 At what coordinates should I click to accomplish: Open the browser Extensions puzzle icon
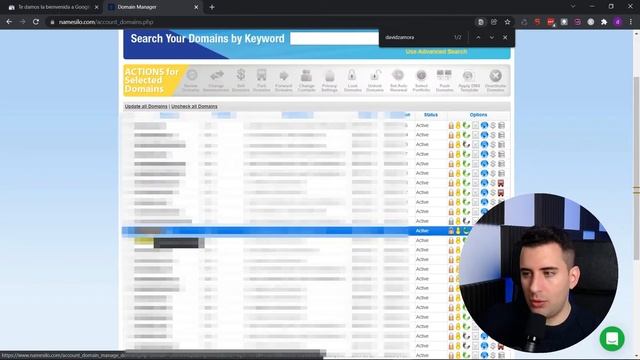pos(604,22)
